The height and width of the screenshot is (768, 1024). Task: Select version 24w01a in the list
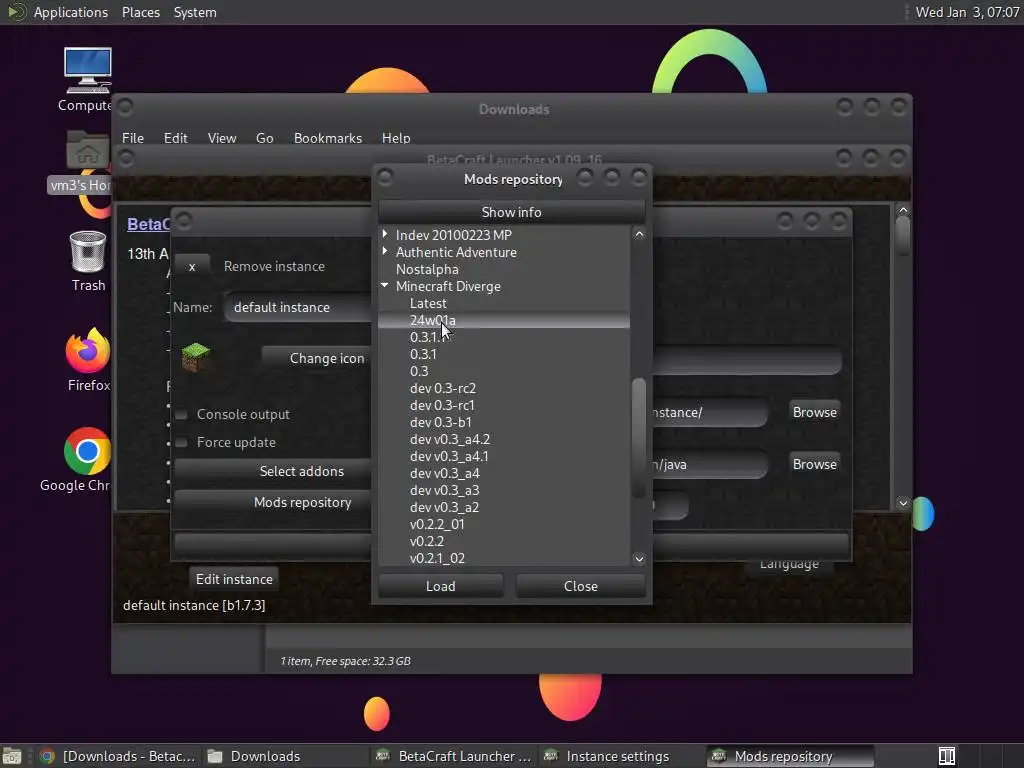tap(433, 320)
